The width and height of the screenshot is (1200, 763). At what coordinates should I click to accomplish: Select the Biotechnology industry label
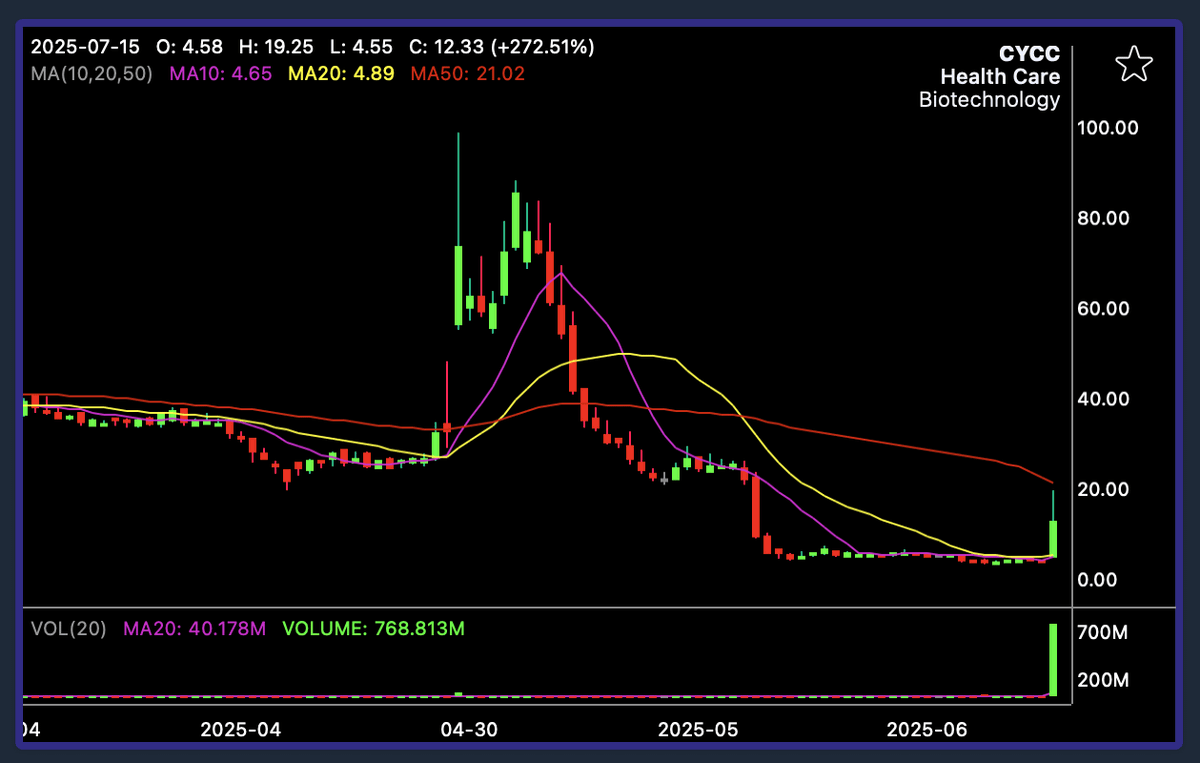(989, 100)
